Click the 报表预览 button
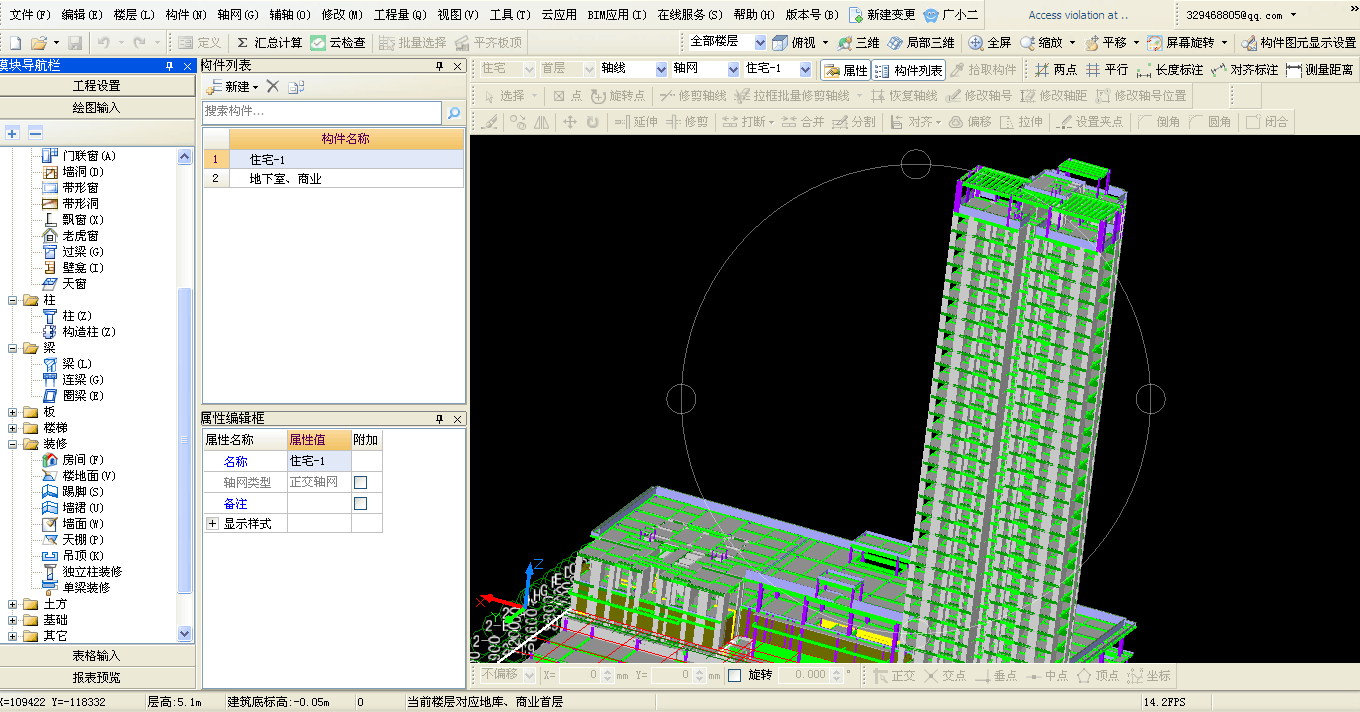 click(x=96, y=677)
